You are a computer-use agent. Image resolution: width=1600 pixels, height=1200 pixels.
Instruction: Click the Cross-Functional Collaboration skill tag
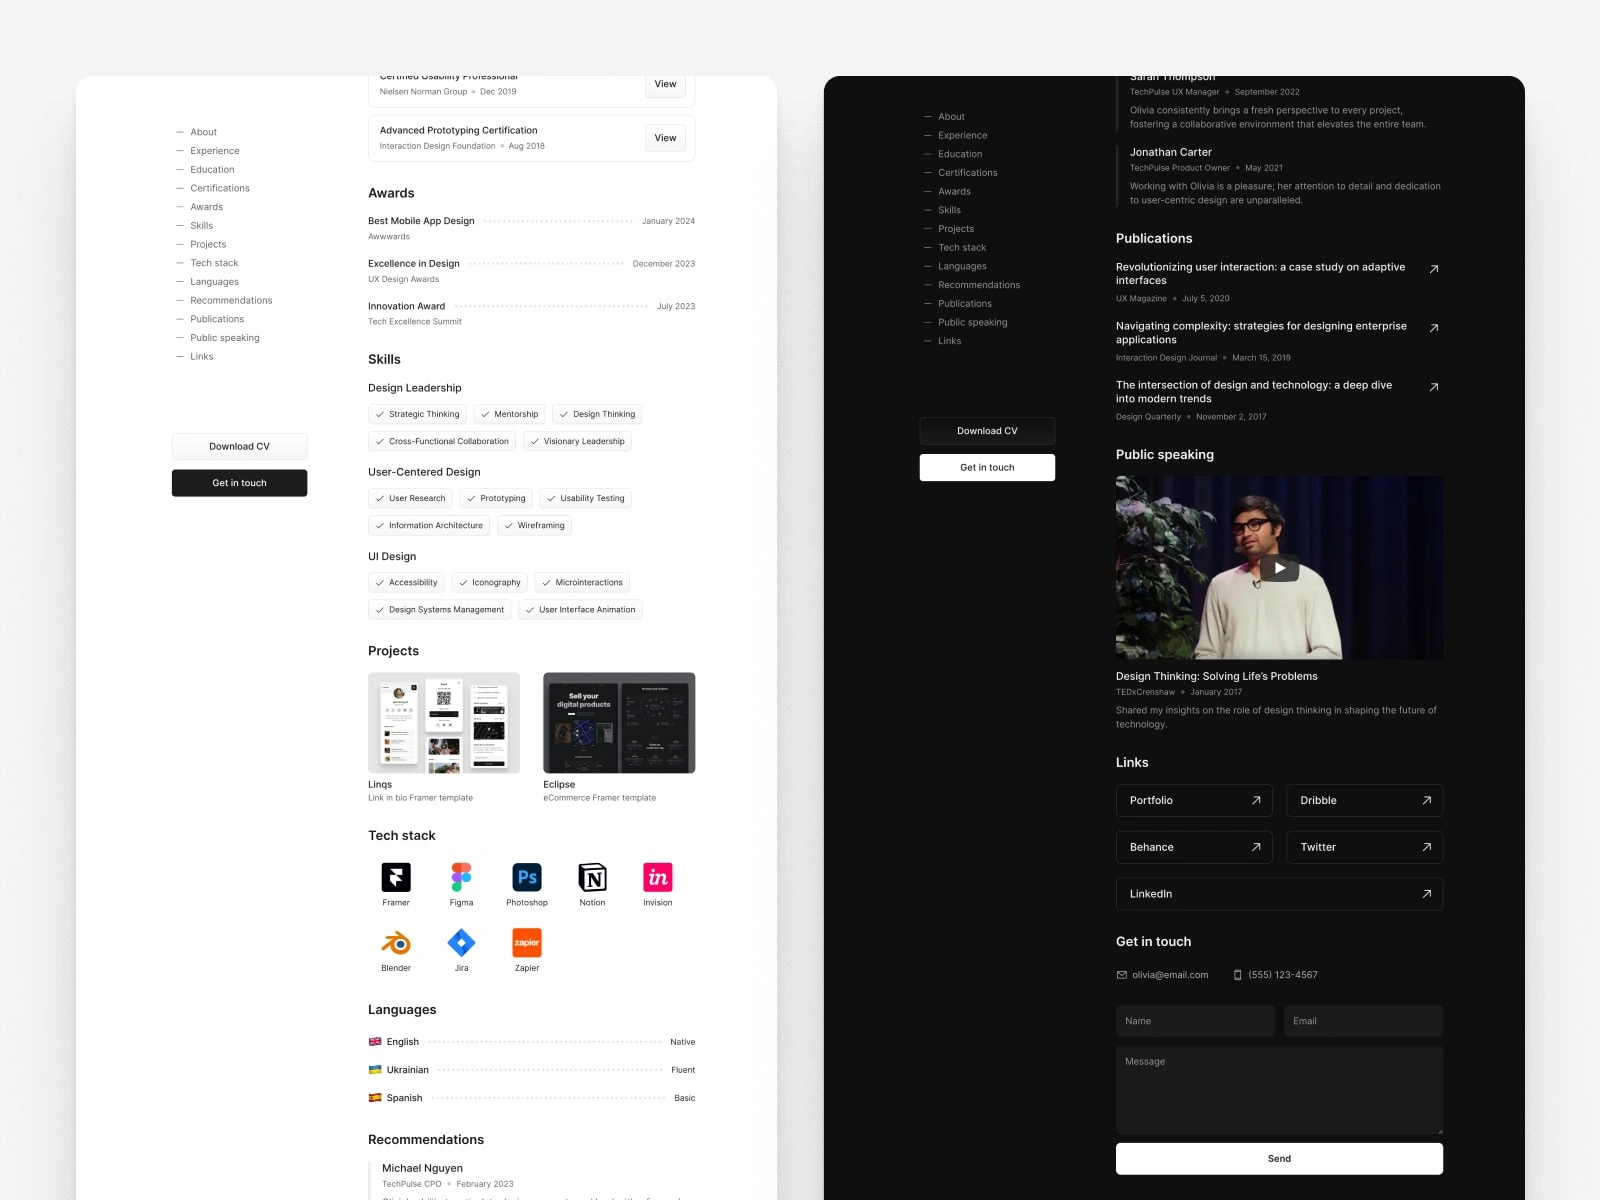442,441
